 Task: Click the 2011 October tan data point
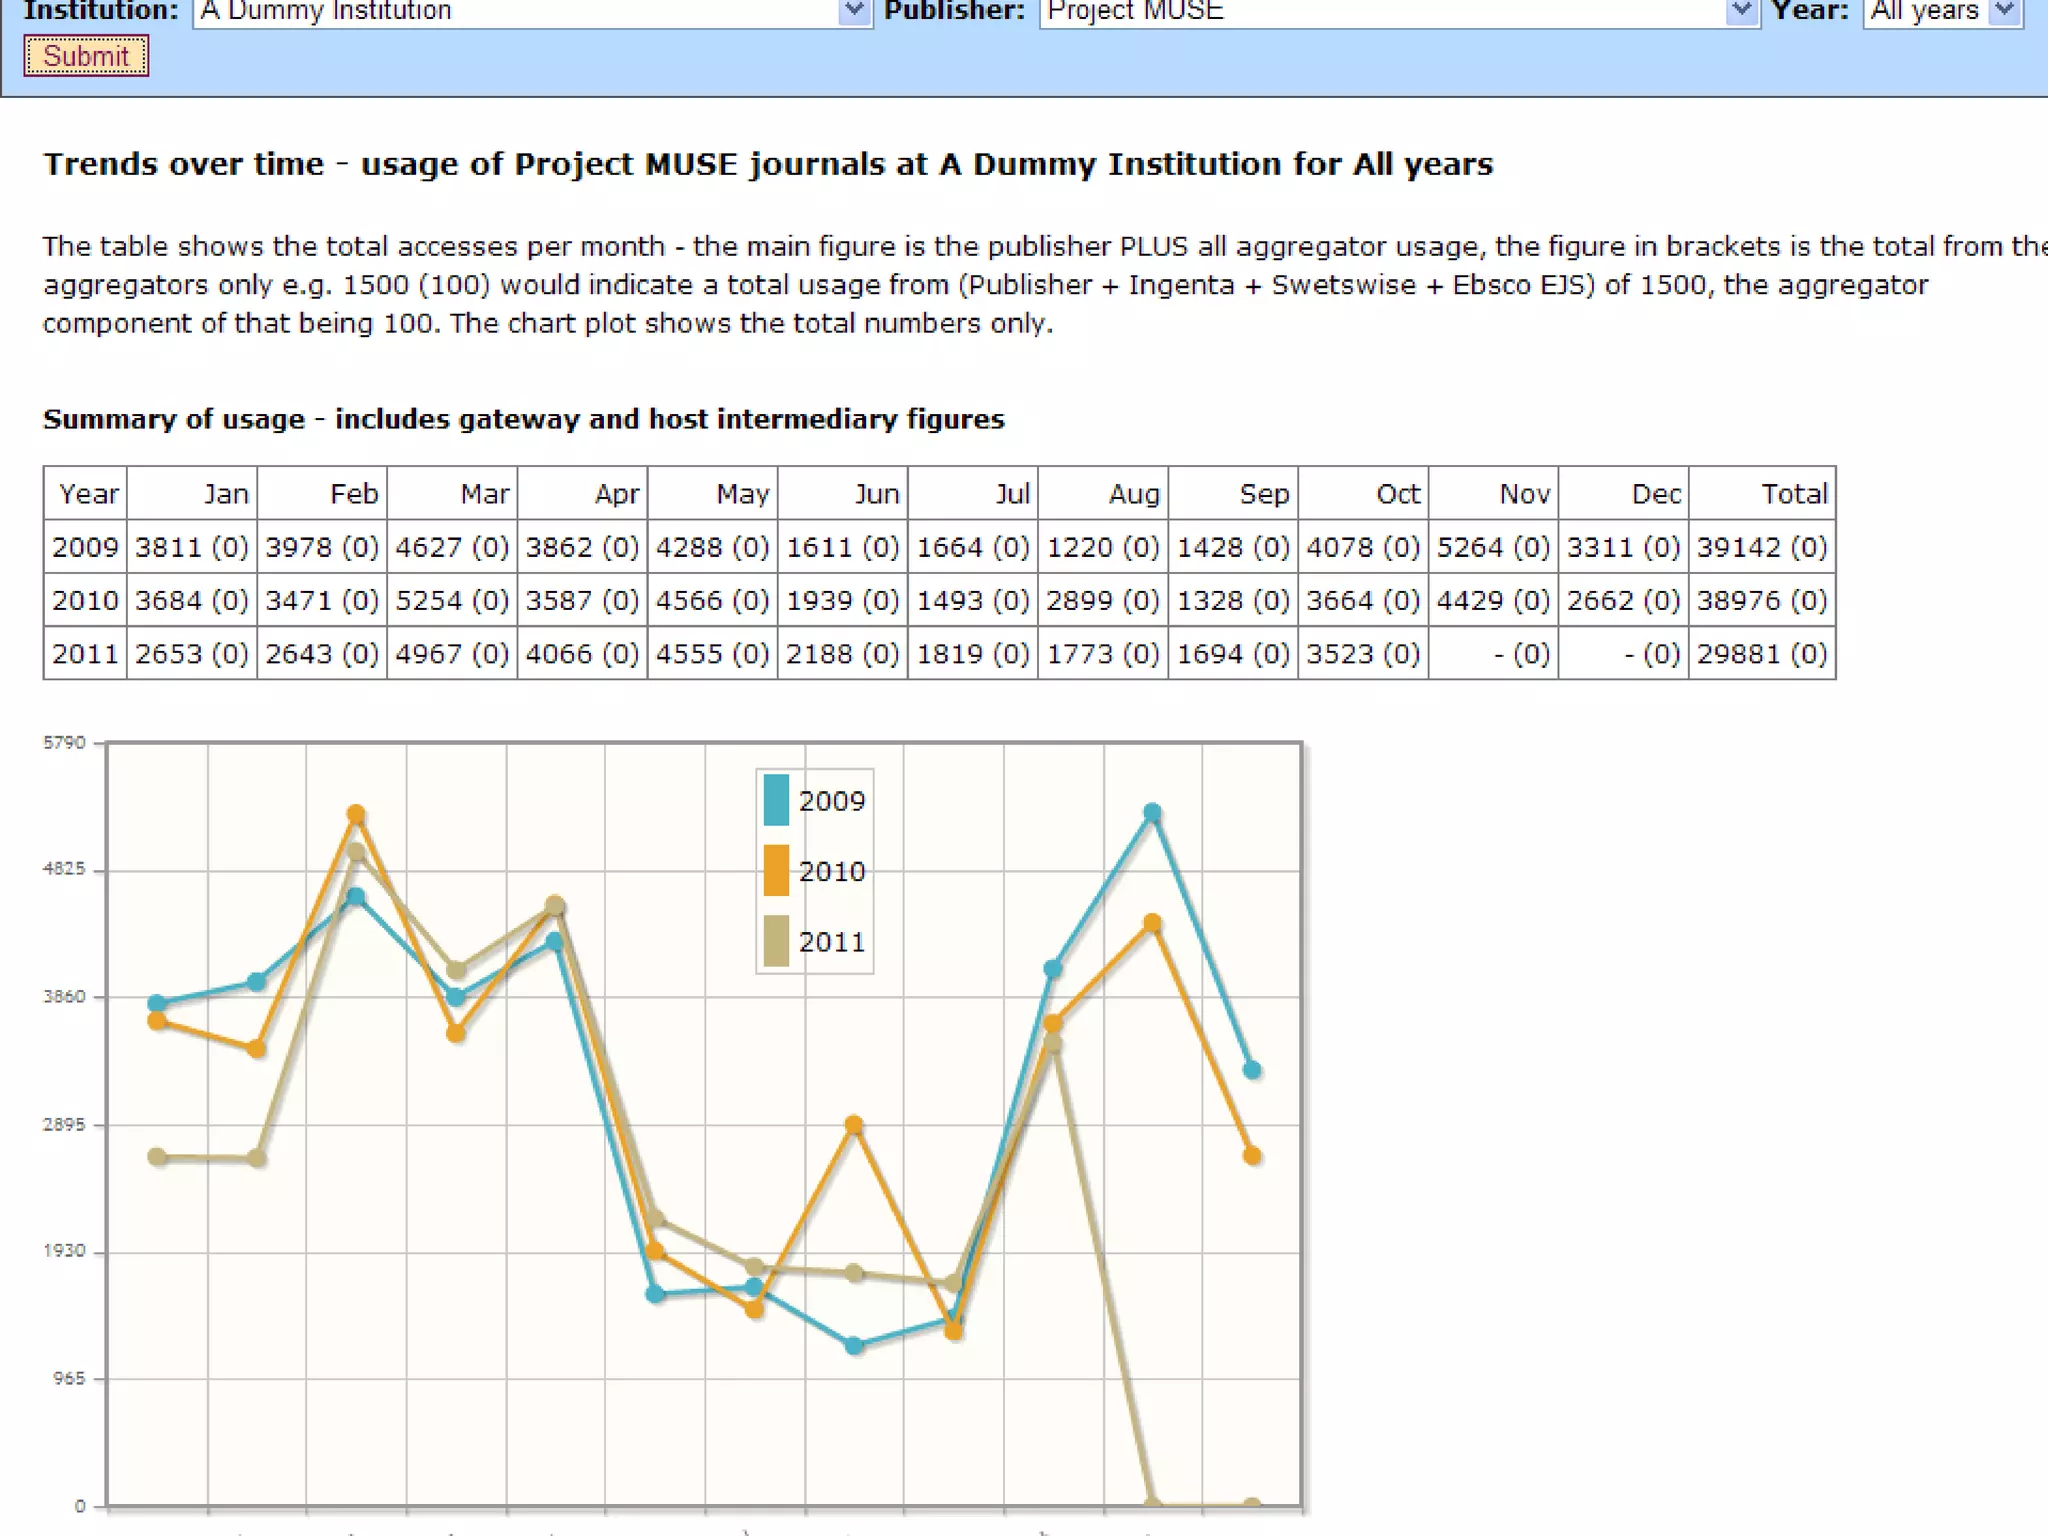pyautogui.click(x=1052, y=1044)
